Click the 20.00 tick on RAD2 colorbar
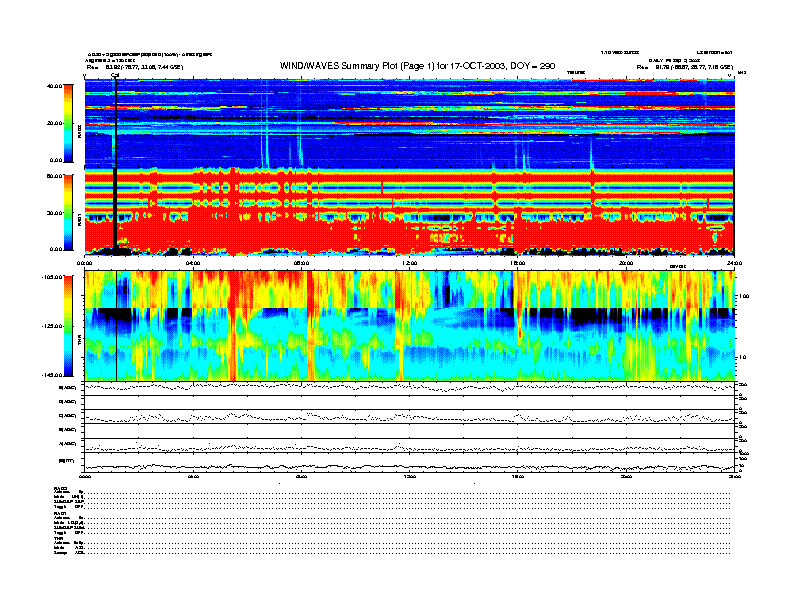 point(54,123)
